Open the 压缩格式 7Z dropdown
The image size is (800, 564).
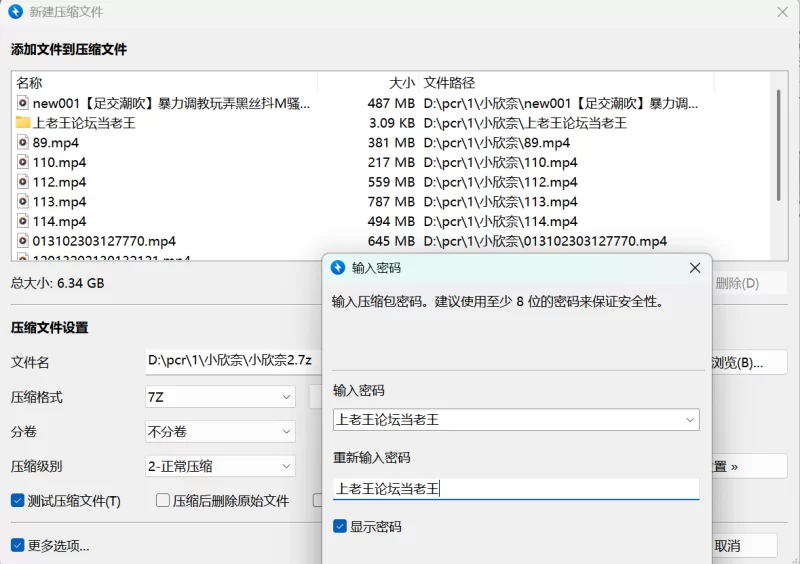pyautogui.click(x=220, y=397)
